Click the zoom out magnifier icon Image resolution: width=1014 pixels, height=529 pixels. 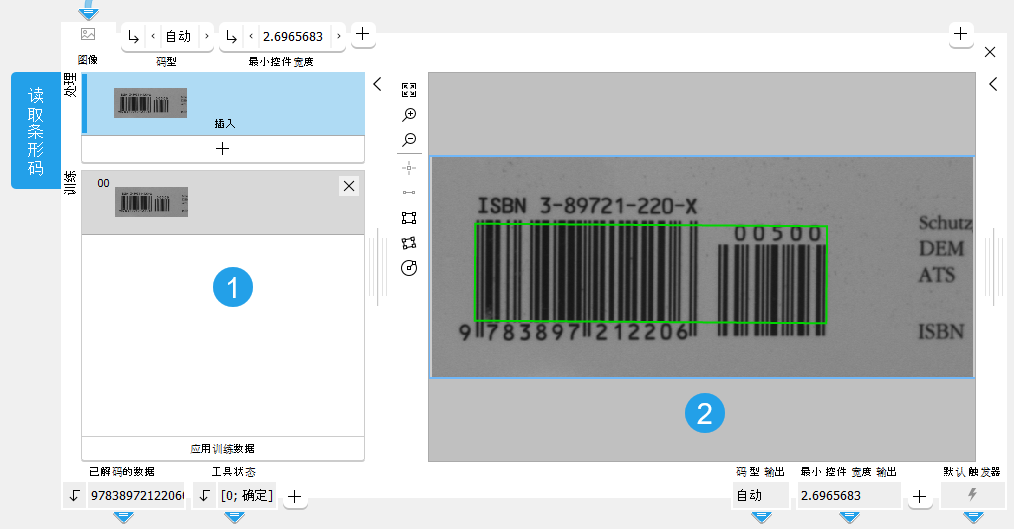[x=408, y=140]
